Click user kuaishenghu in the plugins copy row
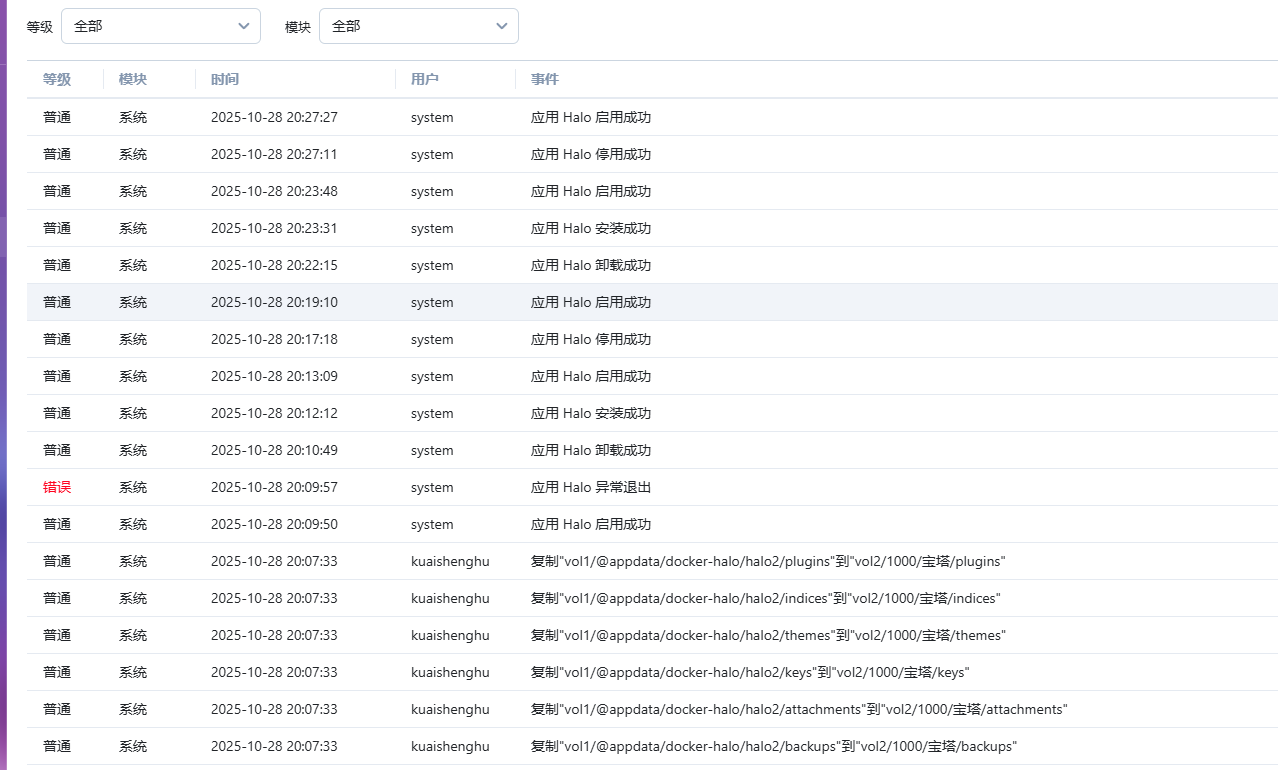1278x770 pixels. click(x=450, y=561)
